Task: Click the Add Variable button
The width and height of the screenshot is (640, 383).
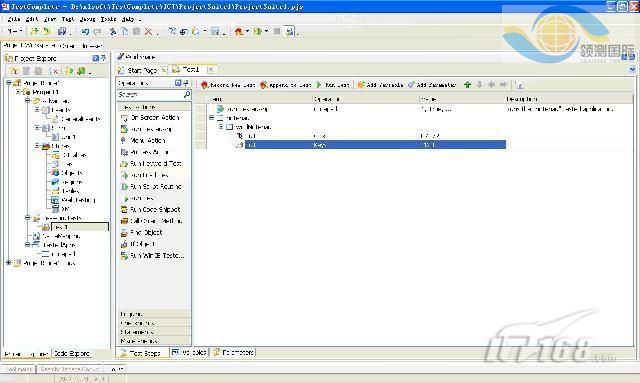Action: pos(380,85)
